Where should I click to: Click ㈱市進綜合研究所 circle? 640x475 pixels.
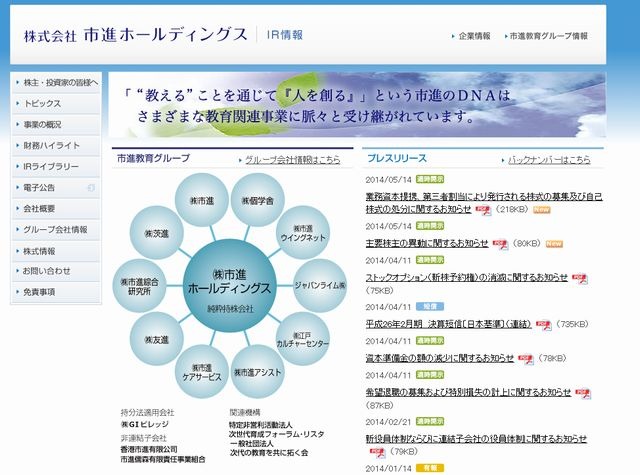pos(139,286)
